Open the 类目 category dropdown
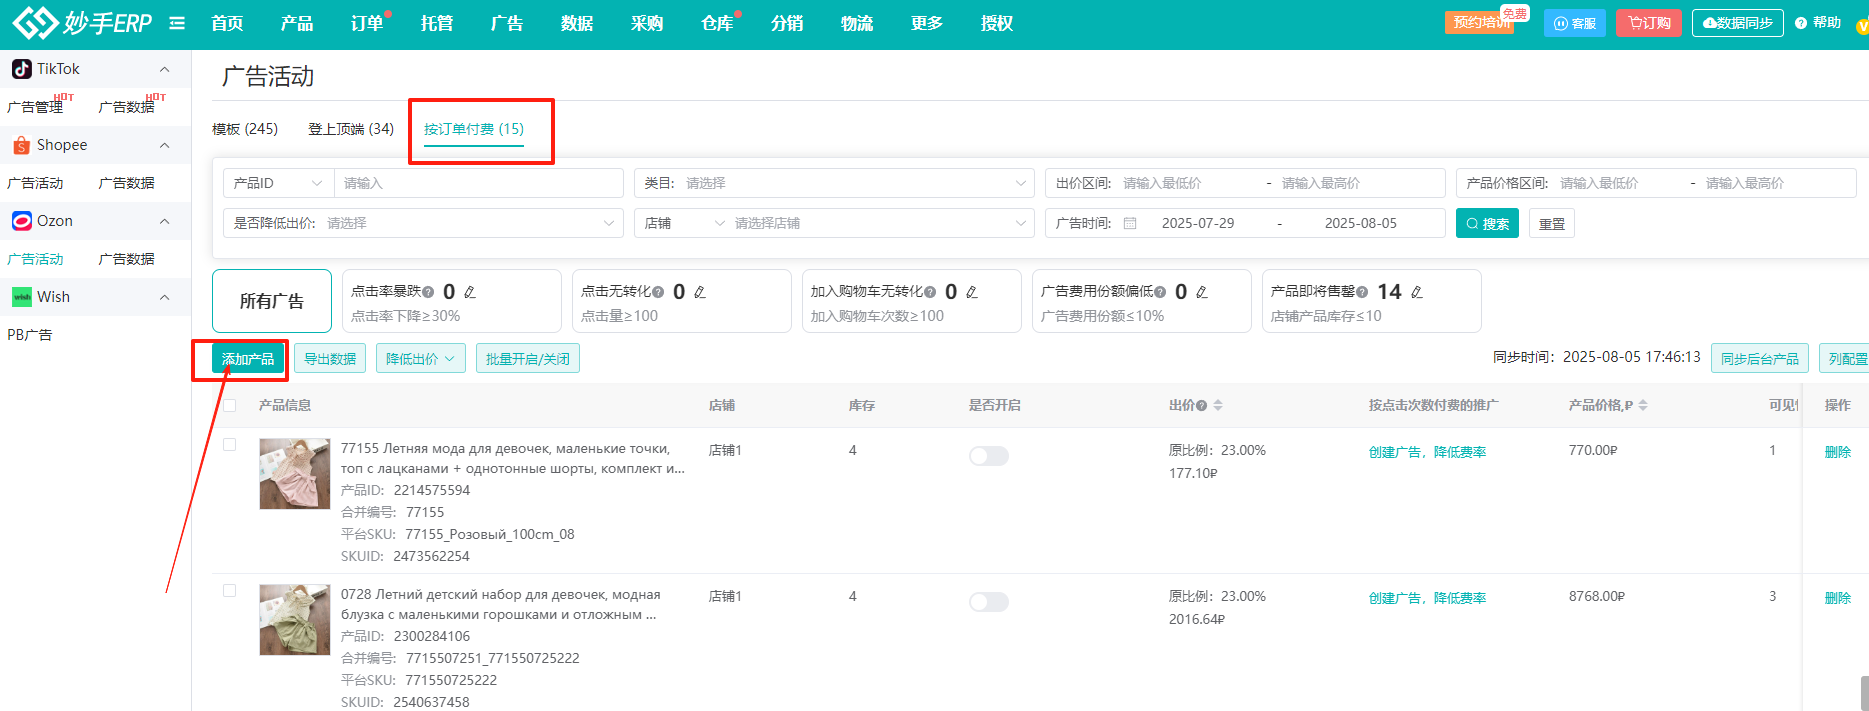The height and width of the screenshot is (711, 1869). coord(834,183)
